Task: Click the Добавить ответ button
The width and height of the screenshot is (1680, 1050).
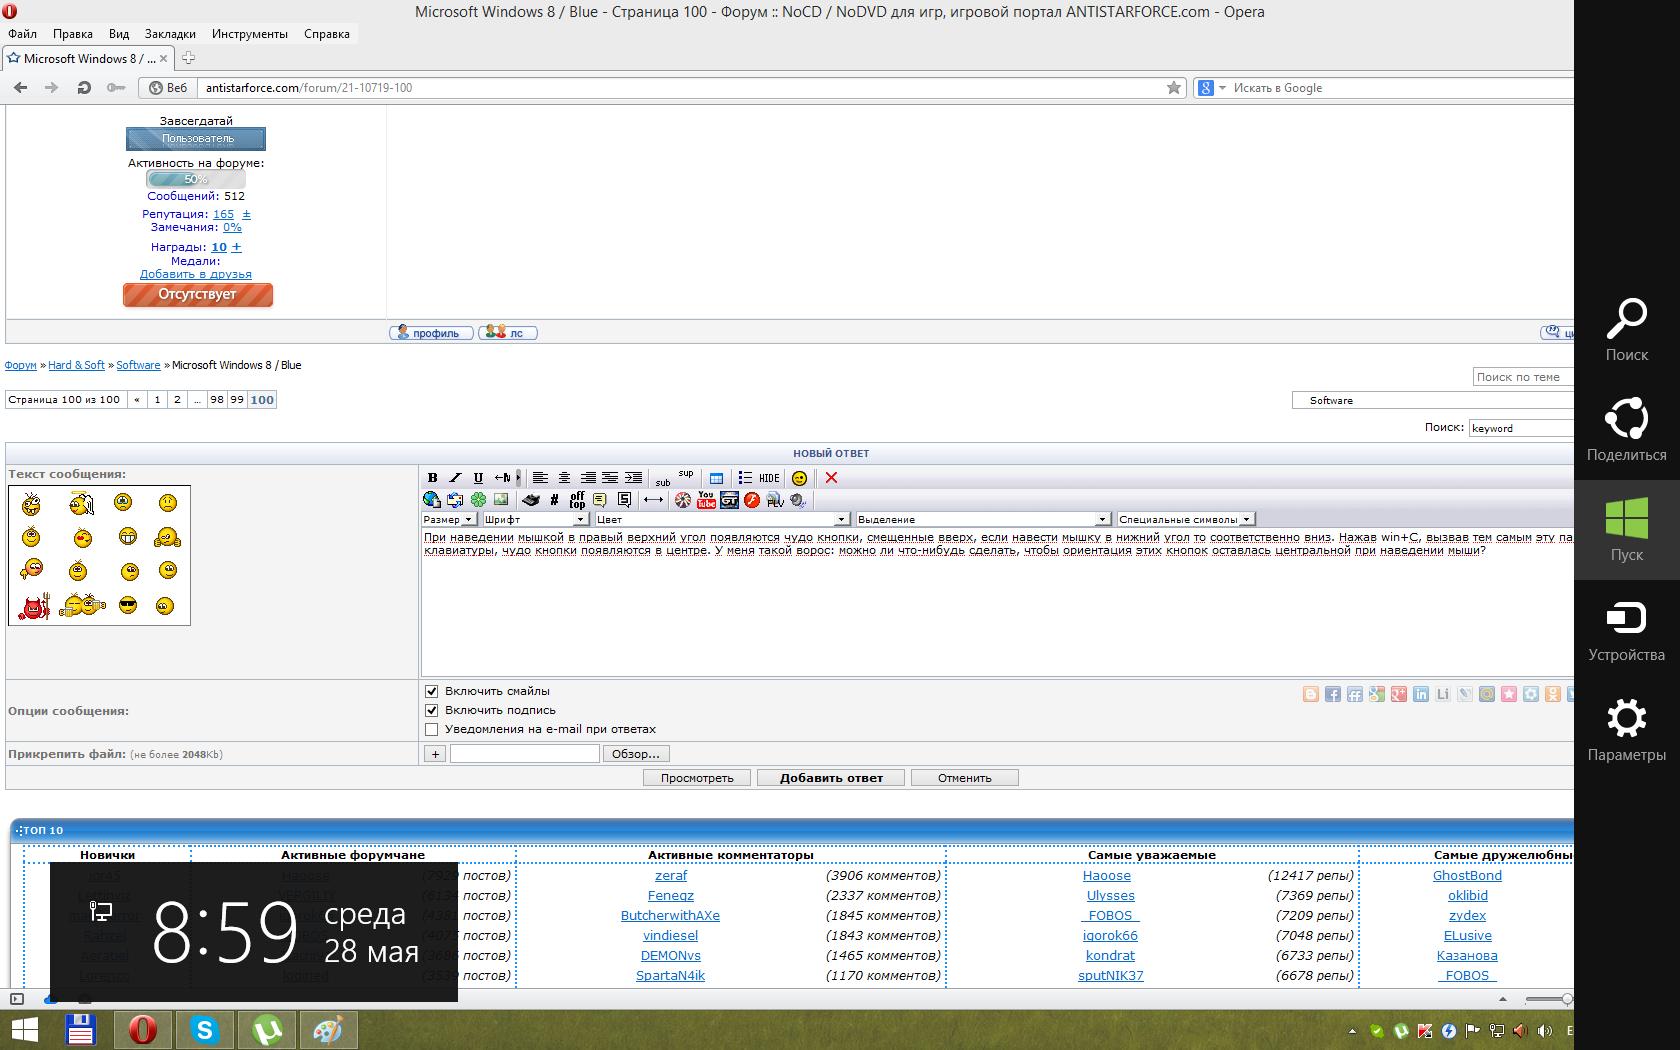Action: click(831, 778)
